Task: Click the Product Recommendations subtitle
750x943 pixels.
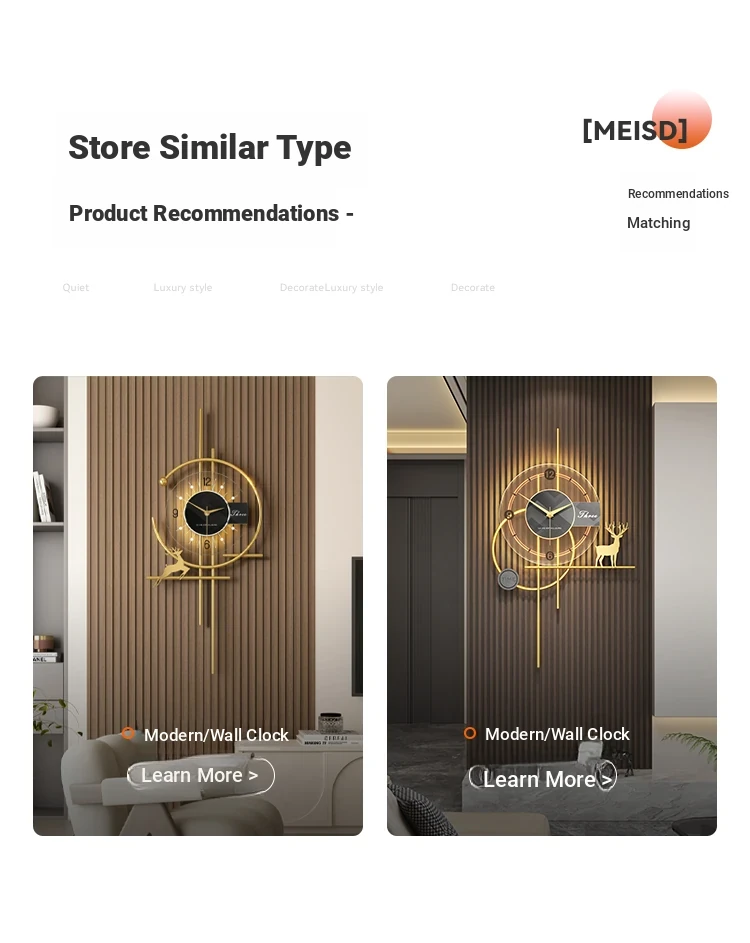Action: pyautogui.click(x=211, y=213)
